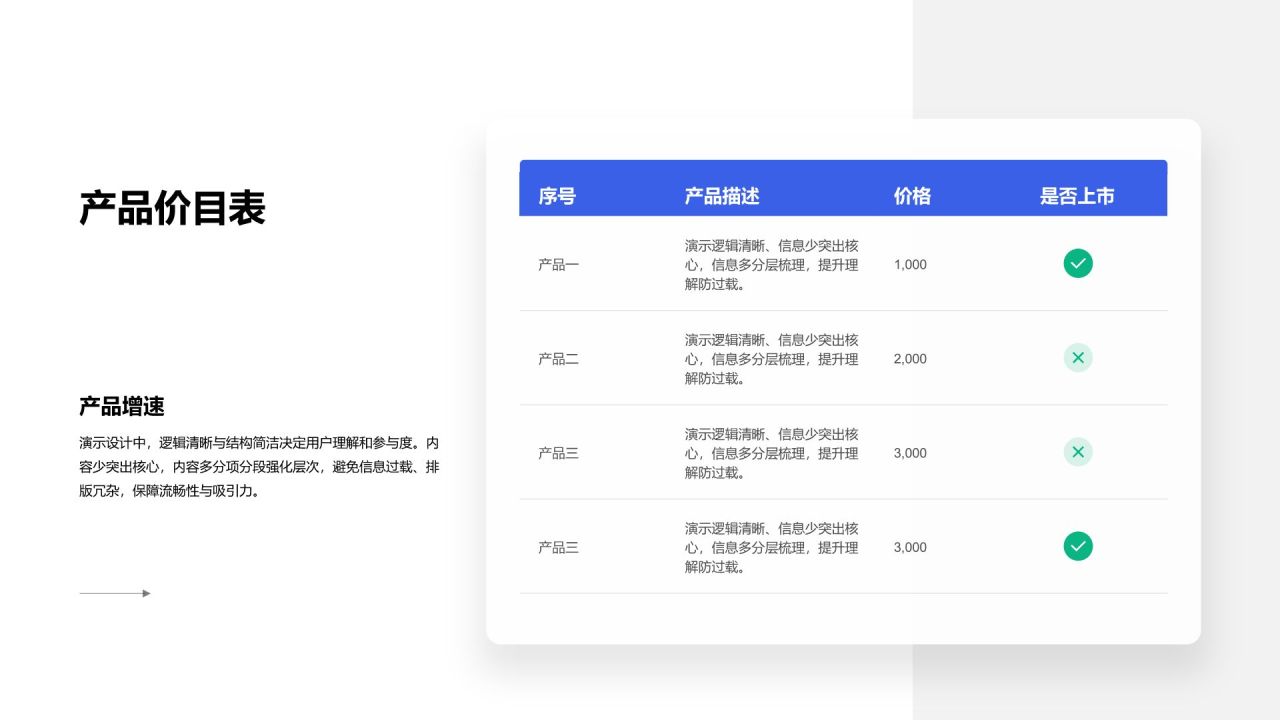Toggle the listing status of the bottom row
The width and height of the screenshot is (1280, 720).
tap(1077, 546)
